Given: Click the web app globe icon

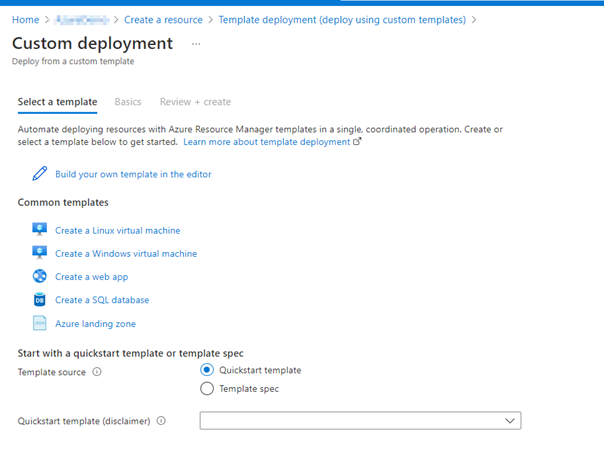Looking at the screenshot, I should pos(40,276).
